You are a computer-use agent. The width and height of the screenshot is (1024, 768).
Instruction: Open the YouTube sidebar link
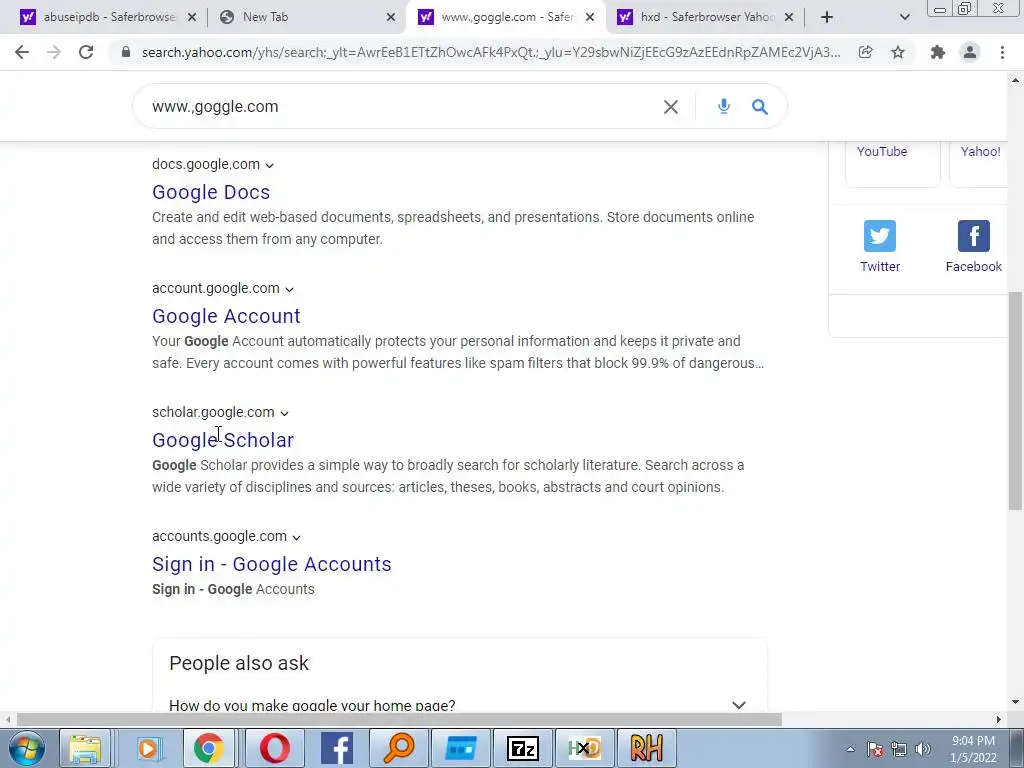point(882,152)
